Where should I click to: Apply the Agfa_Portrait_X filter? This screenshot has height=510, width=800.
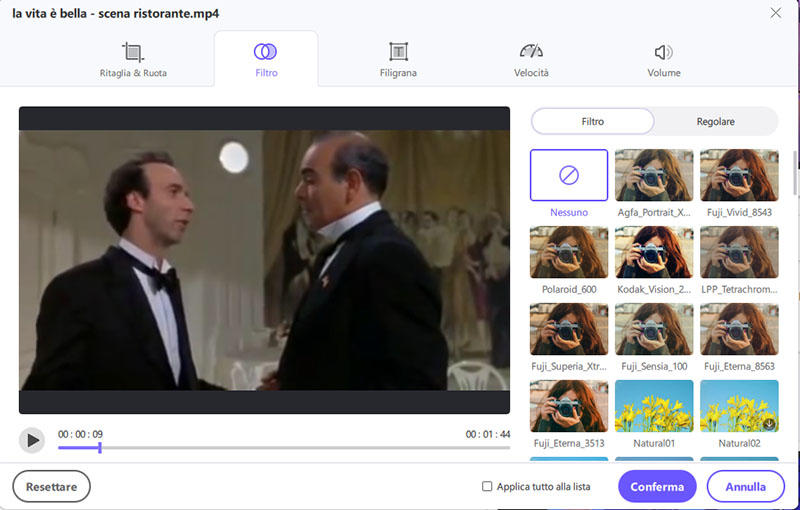pos(654,175)
